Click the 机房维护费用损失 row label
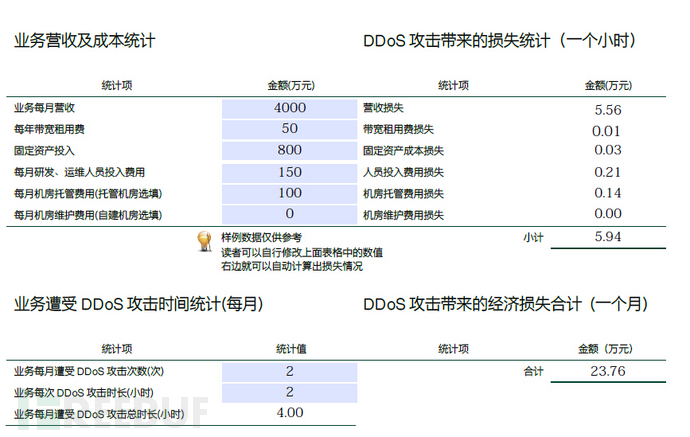The height and width of the screenshot is (437, 690). 404,215
